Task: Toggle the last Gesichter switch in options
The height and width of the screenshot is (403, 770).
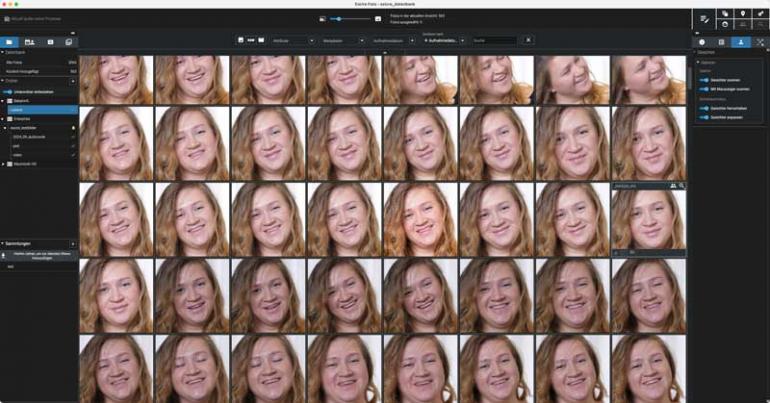Action: (704, 117)
